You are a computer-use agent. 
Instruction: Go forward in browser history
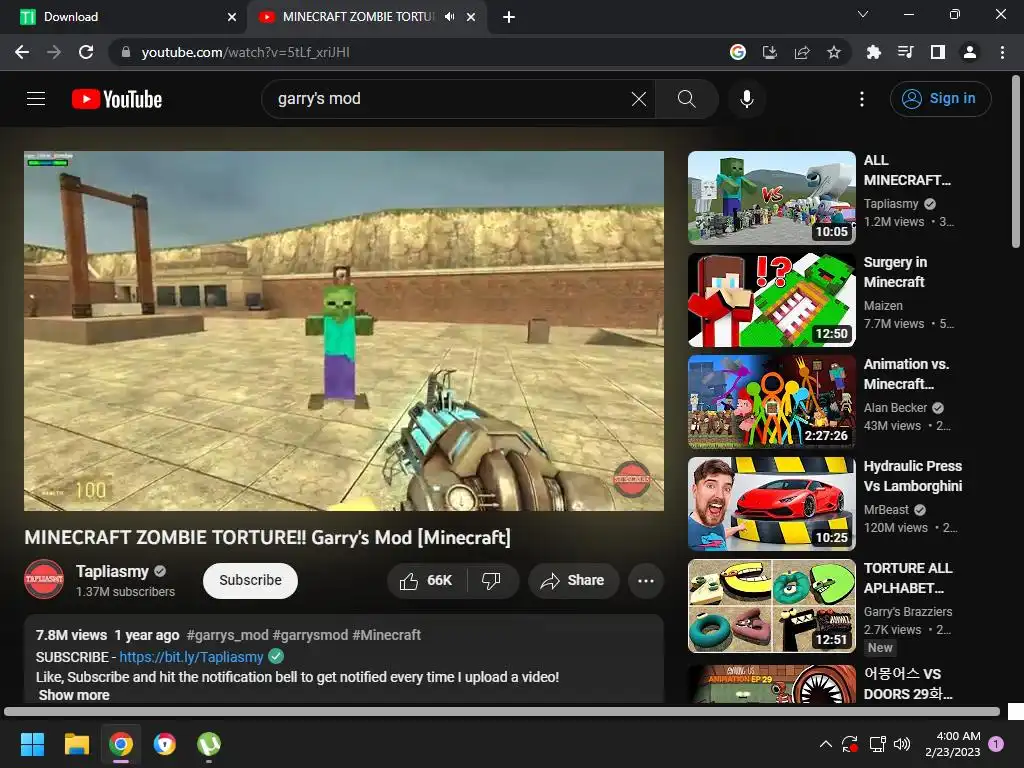point(54,52)
